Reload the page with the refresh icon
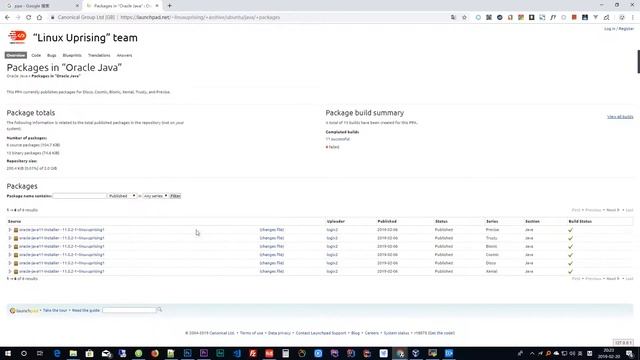The image size is (640, 360). point(29,18)
